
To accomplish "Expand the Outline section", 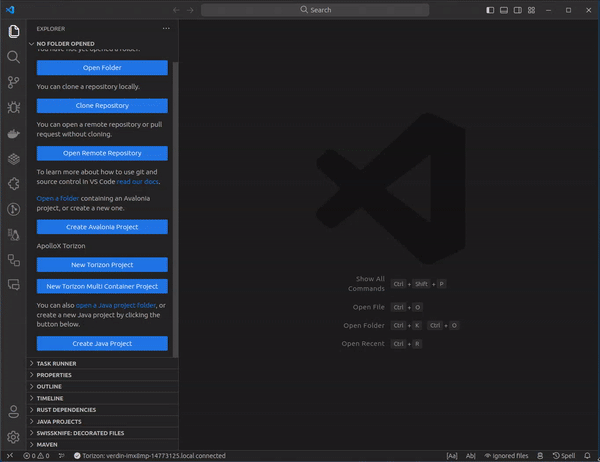I will pos(103,387).
